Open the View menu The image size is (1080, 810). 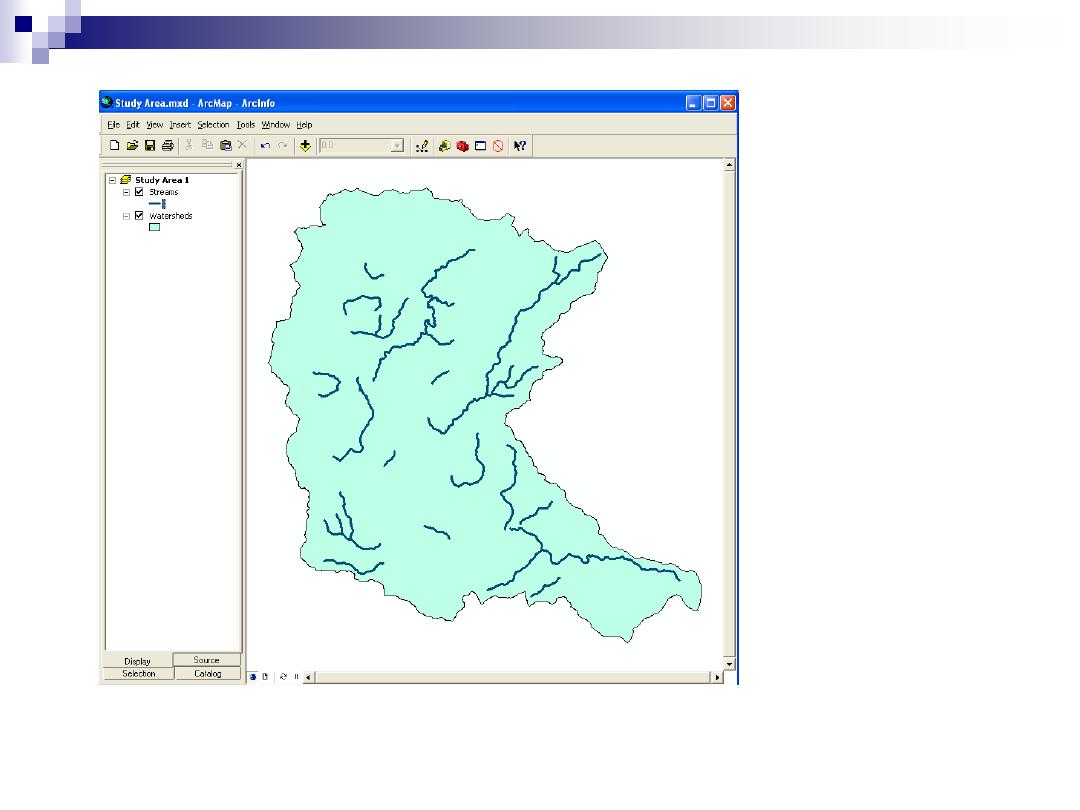point(154,125)
